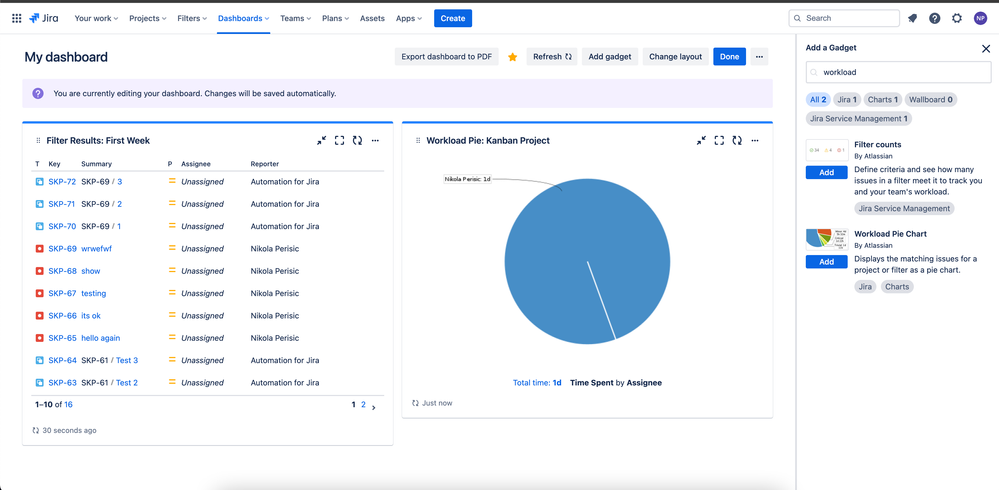999x490 pixels.
Task: Click the subtask icon for SKP-72
Action: tap(40, 182)
